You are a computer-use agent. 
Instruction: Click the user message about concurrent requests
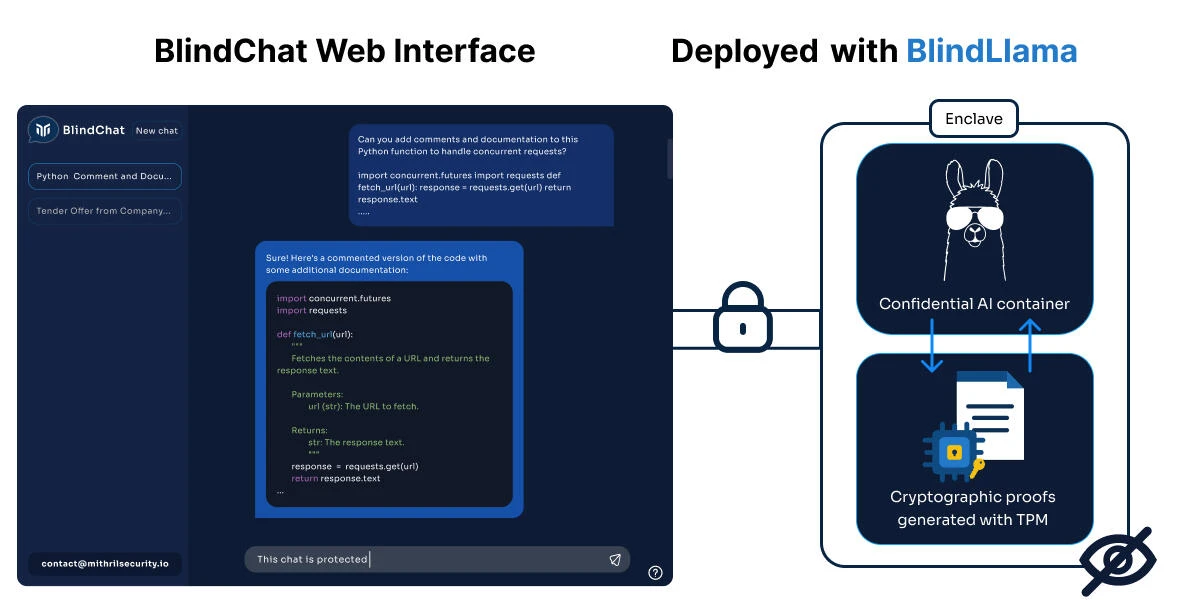[x=481, y=175]
